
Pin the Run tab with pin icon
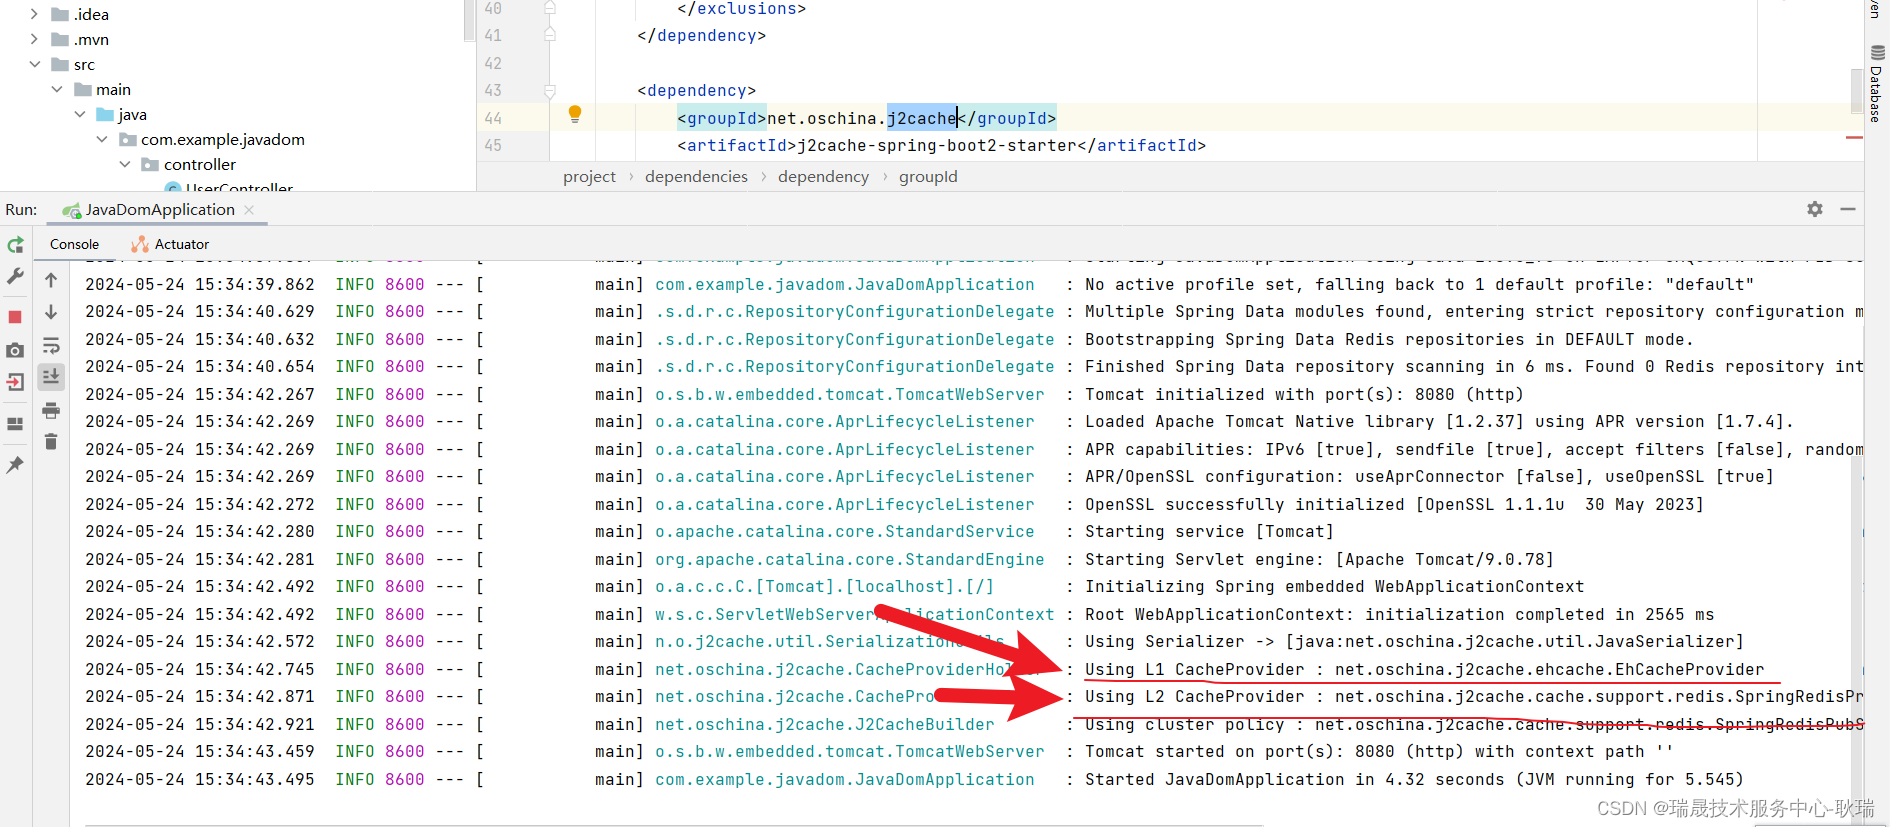tap(15, 465)
